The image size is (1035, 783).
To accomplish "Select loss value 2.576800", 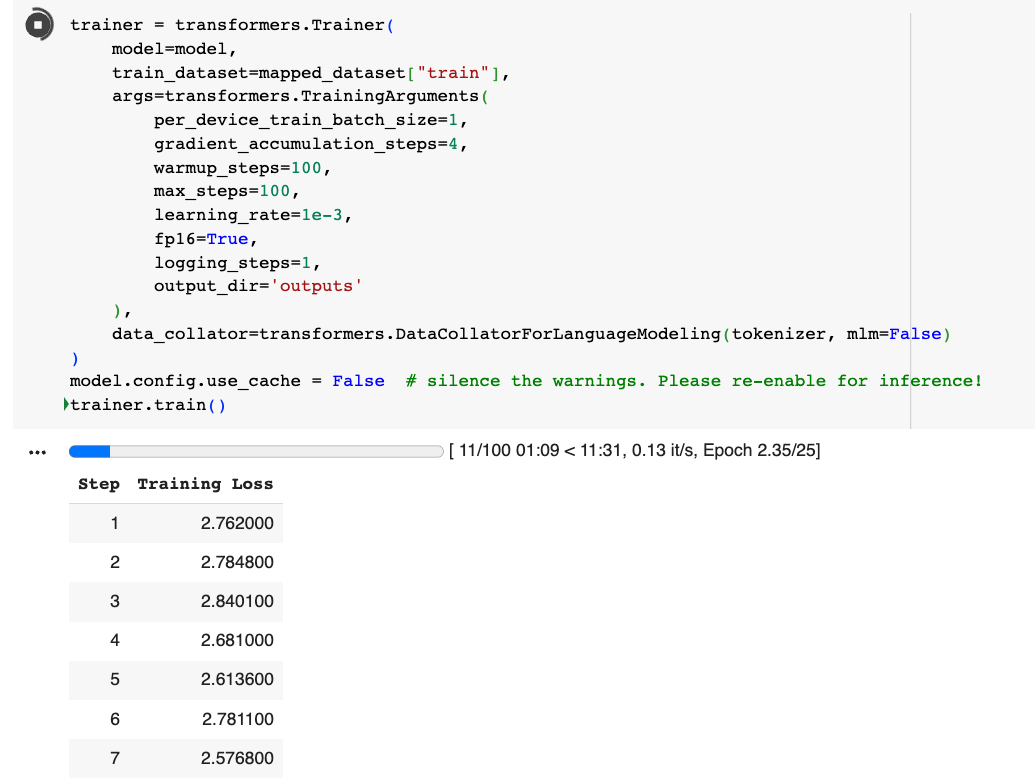I will click(237, 758).
